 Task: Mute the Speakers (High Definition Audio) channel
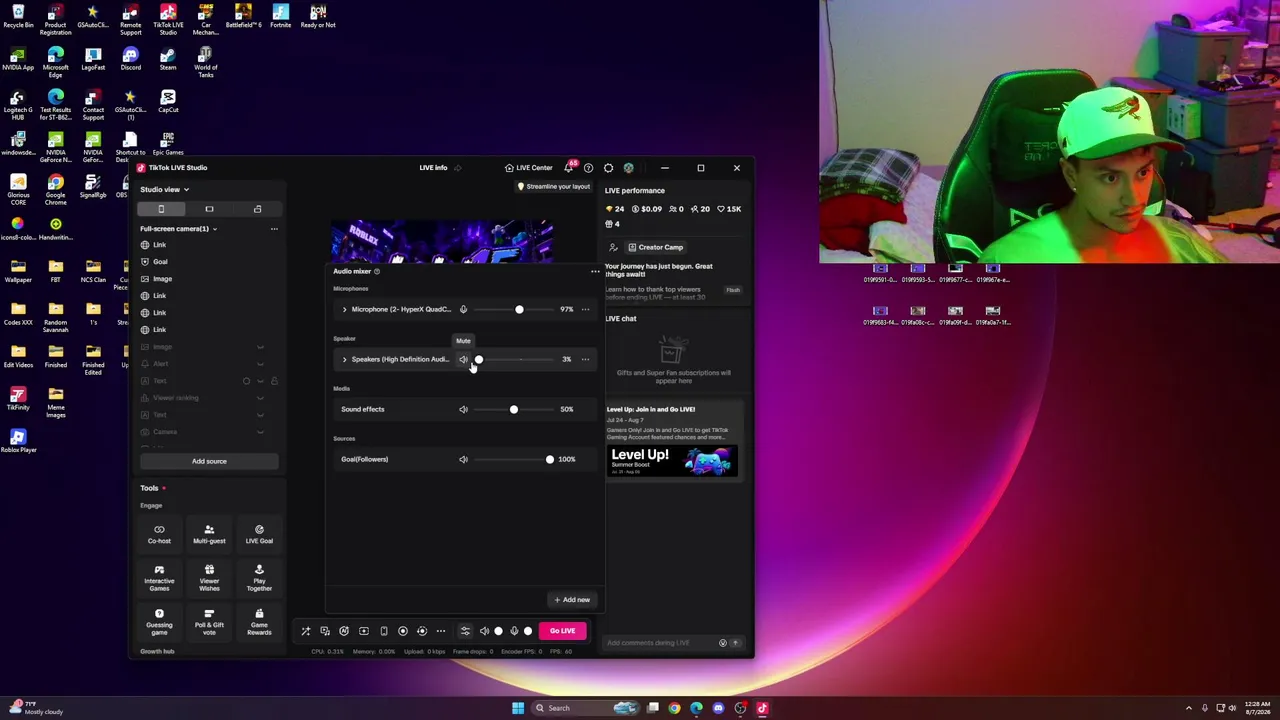pos(463,359)
